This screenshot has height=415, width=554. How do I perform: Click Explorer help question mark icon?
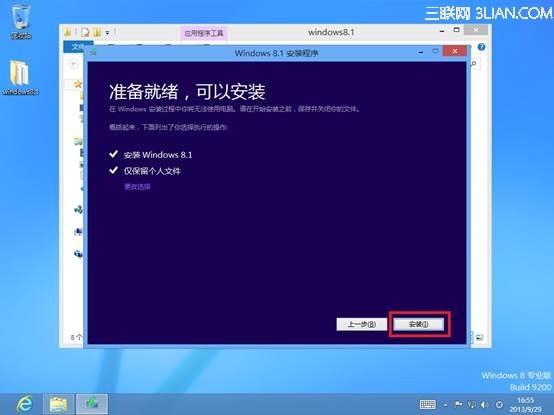tap(481, 47)
